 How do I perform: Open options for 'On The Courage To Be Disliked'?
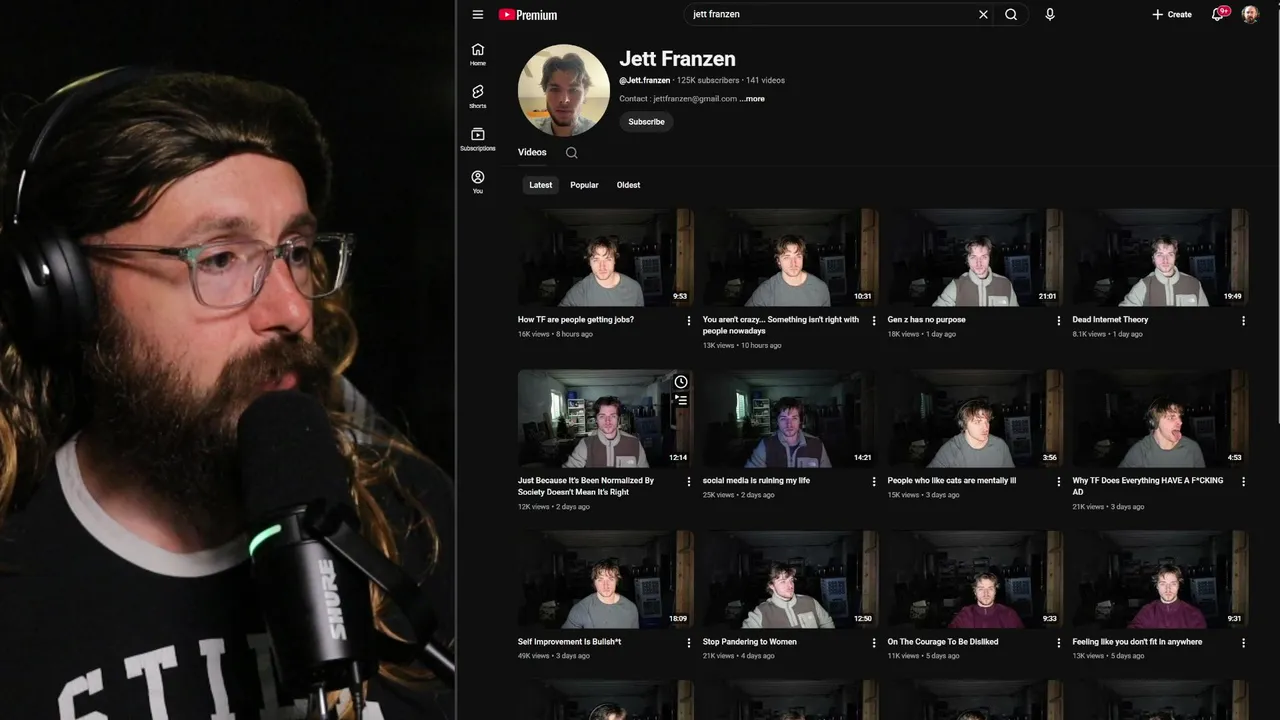tap(1058, 643)
